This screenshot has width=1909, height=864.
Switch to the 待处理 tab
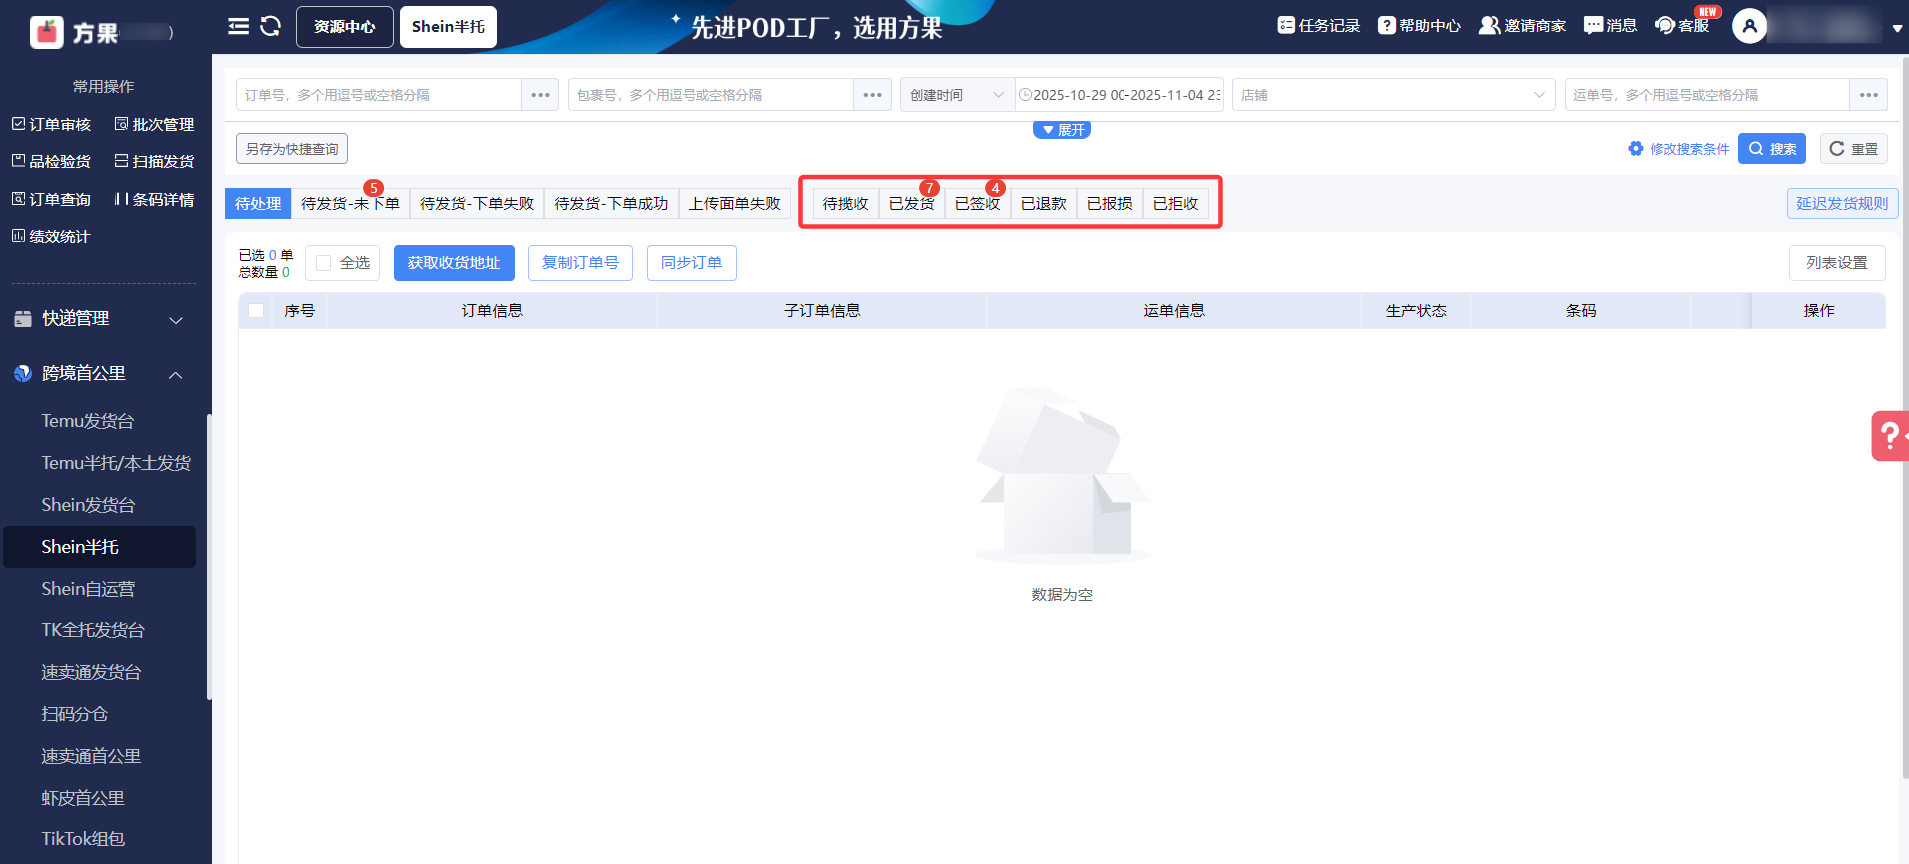point(258,203)
